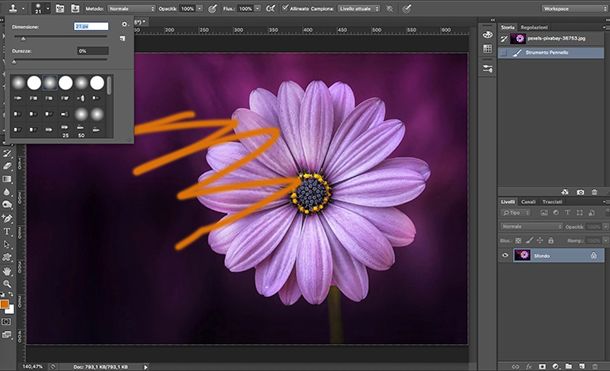Select the Hand tool

coord(7,271)
